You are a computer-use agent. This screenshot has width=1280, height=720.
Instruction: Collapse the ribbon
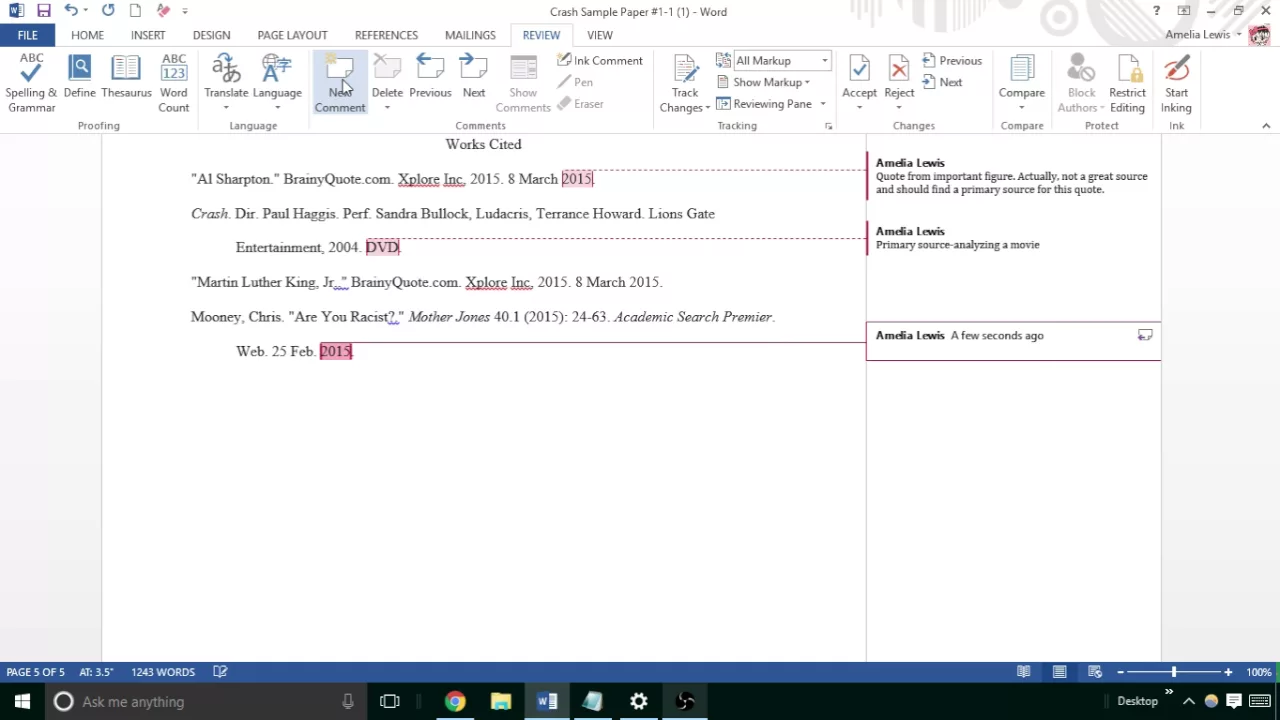point(1266,126)
